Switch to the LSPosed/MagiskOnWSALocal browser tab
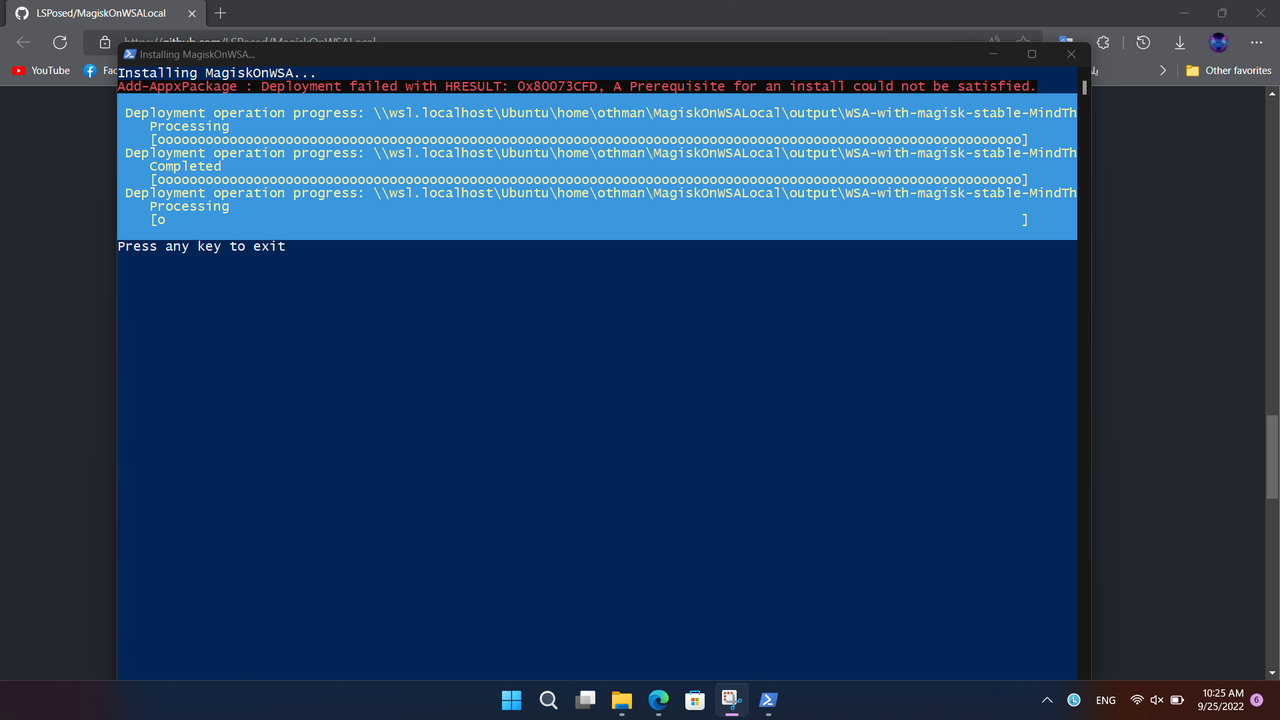Screen dimensions: 1280x720 [100, 13]
